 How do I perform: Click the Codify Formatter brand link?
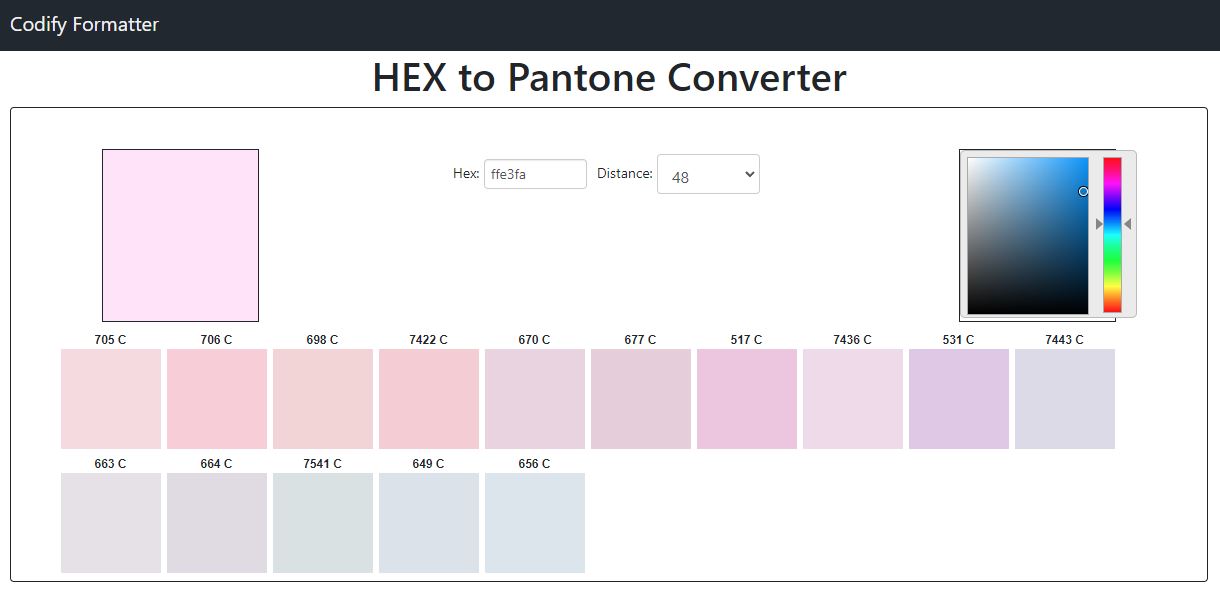coord(84,24)
